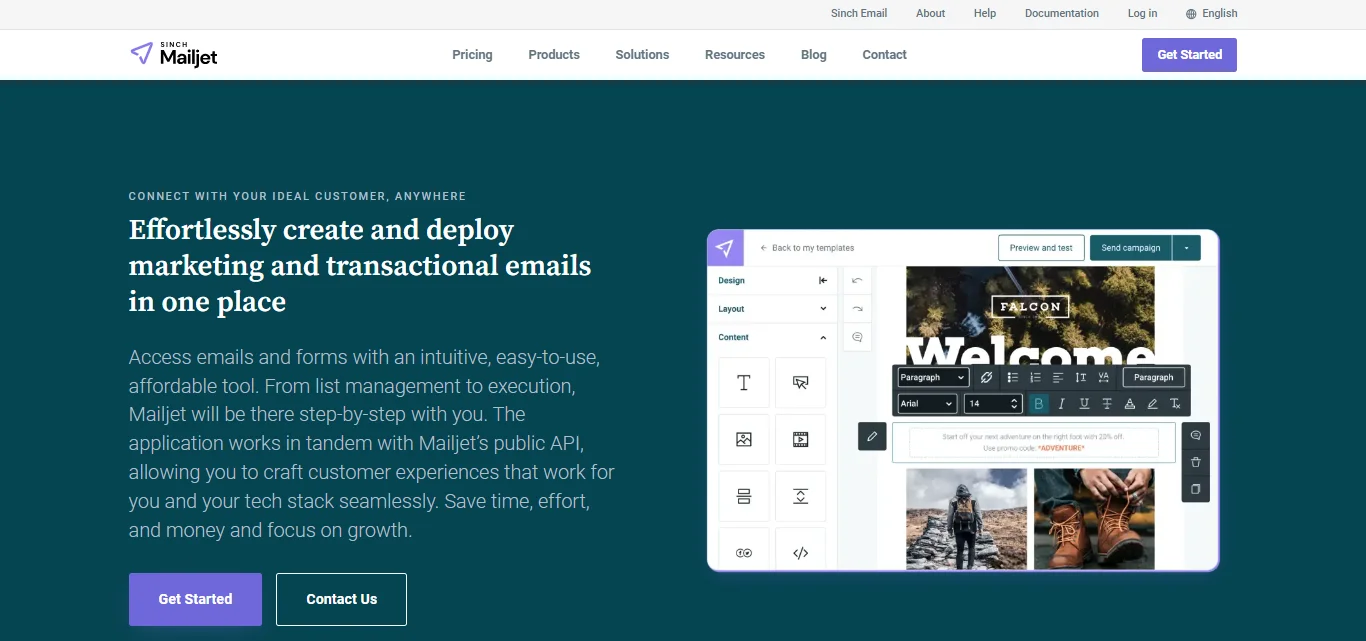Select the Social share content block

point(744,551)
